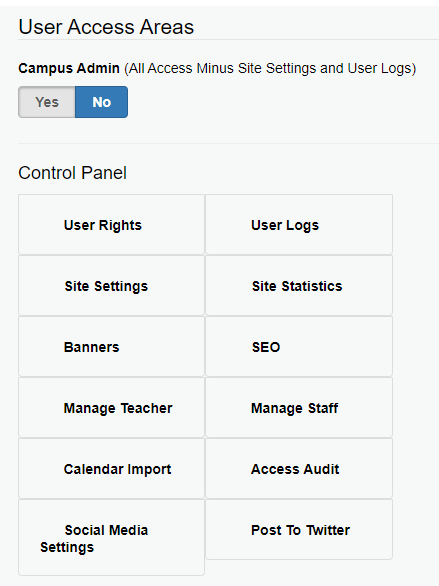Click the All Access Minus Site Settings description
This screenshot has height=586, width=439.
coord(270,68)
